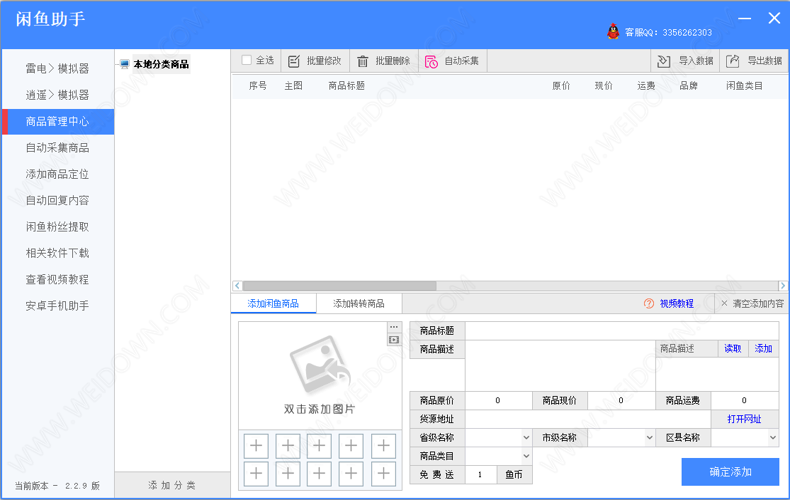Minimize the 闲鱼助手 window
Viewport: 790px width, 500px height.
point(745,19)
